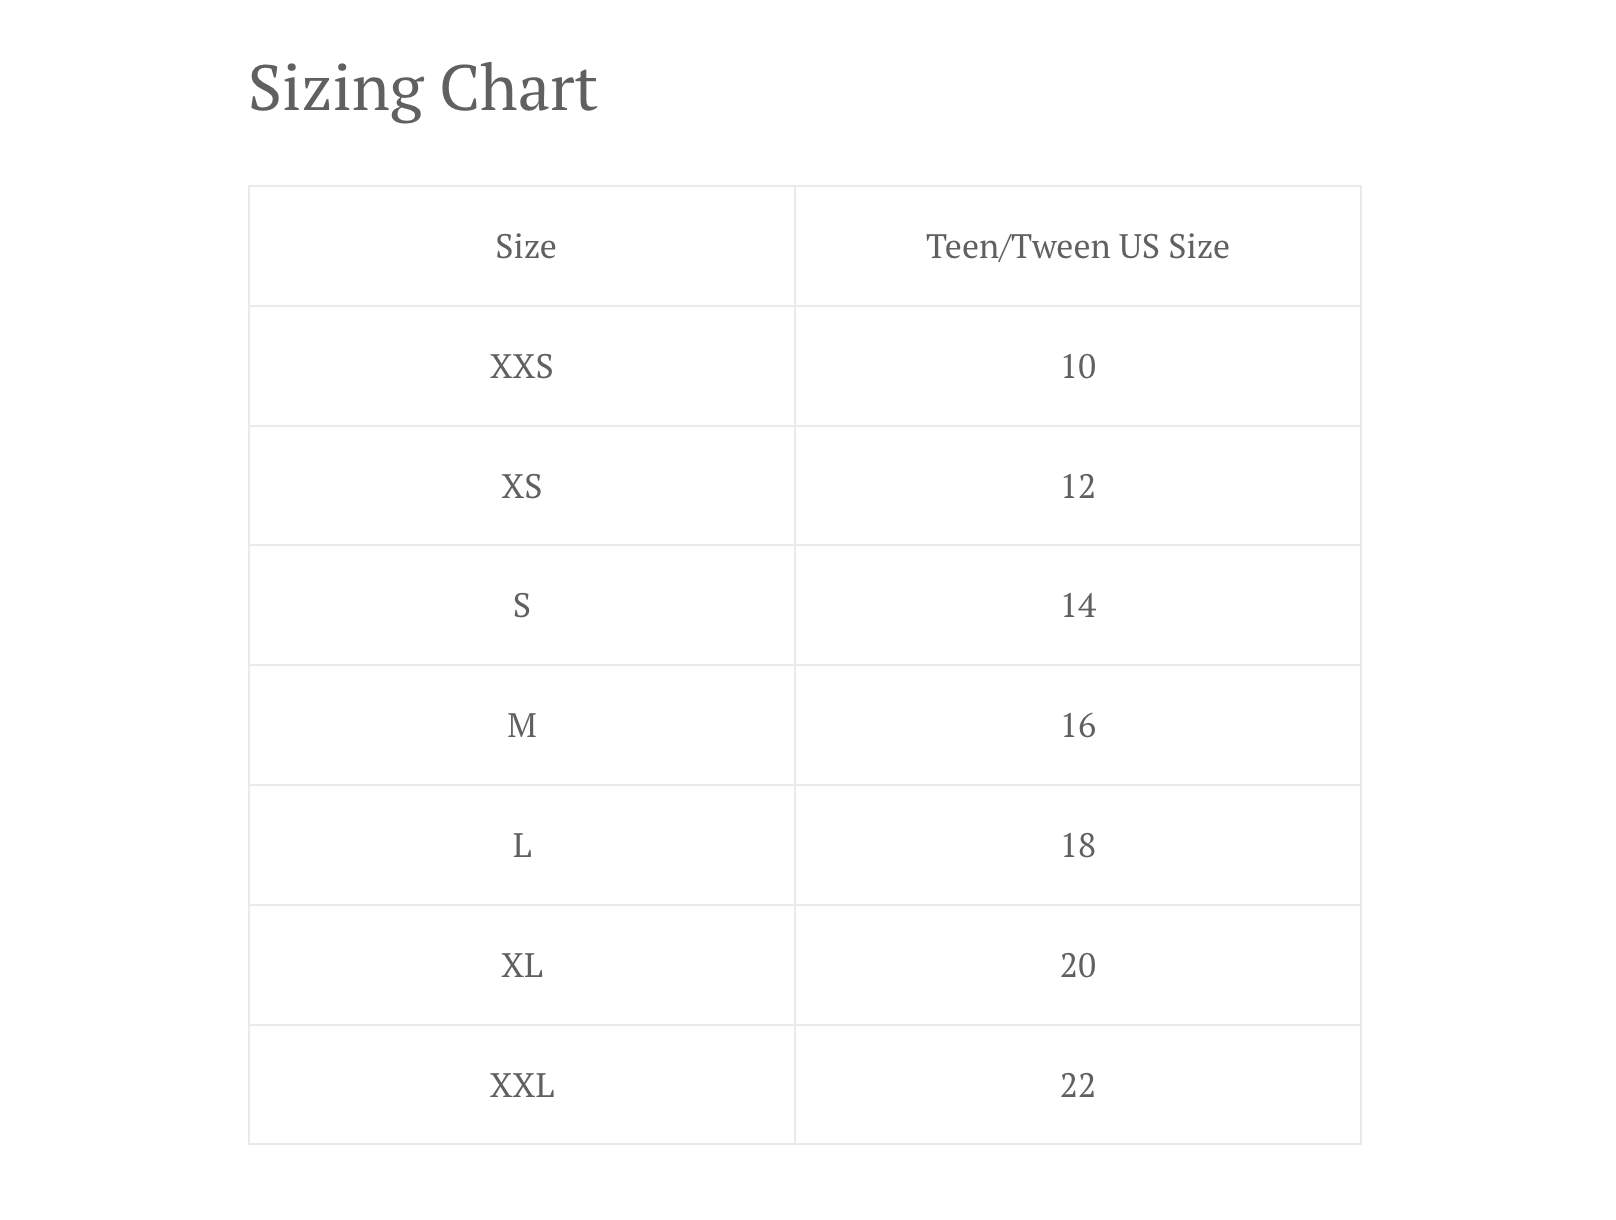
Task: Click "Size" following "US" in second header
Action: pos(1199,247)
